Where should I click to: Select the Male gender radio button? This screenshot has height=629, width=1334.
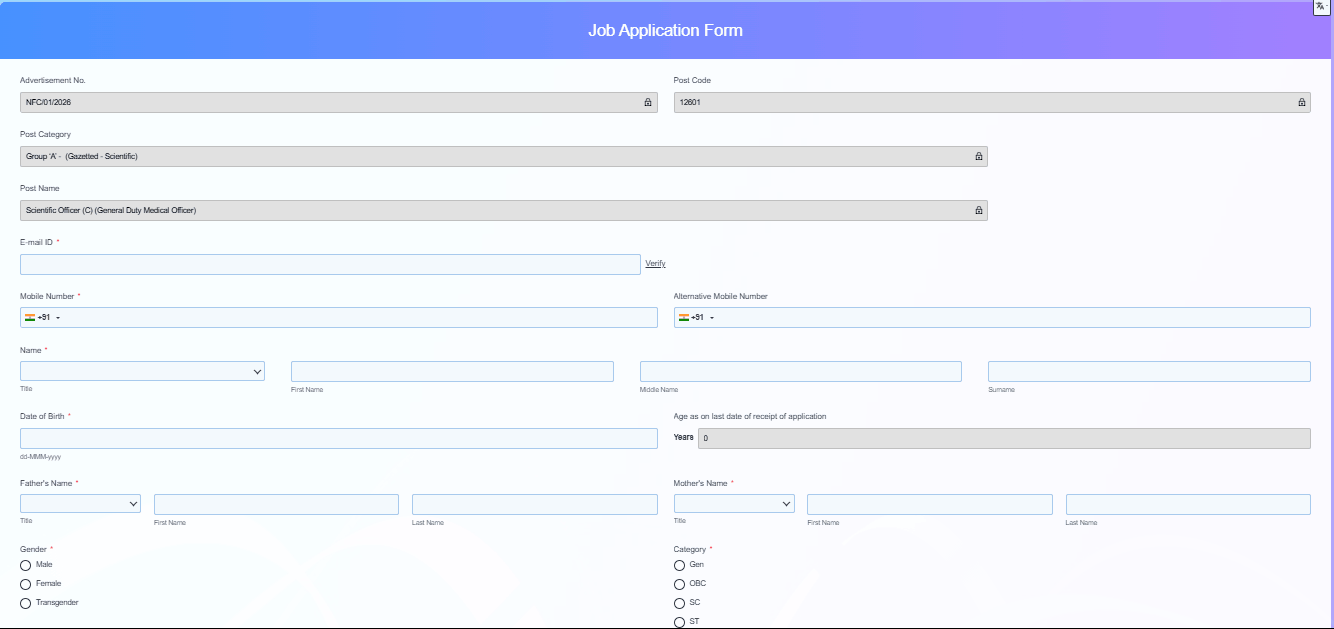[x=26, y=565]
